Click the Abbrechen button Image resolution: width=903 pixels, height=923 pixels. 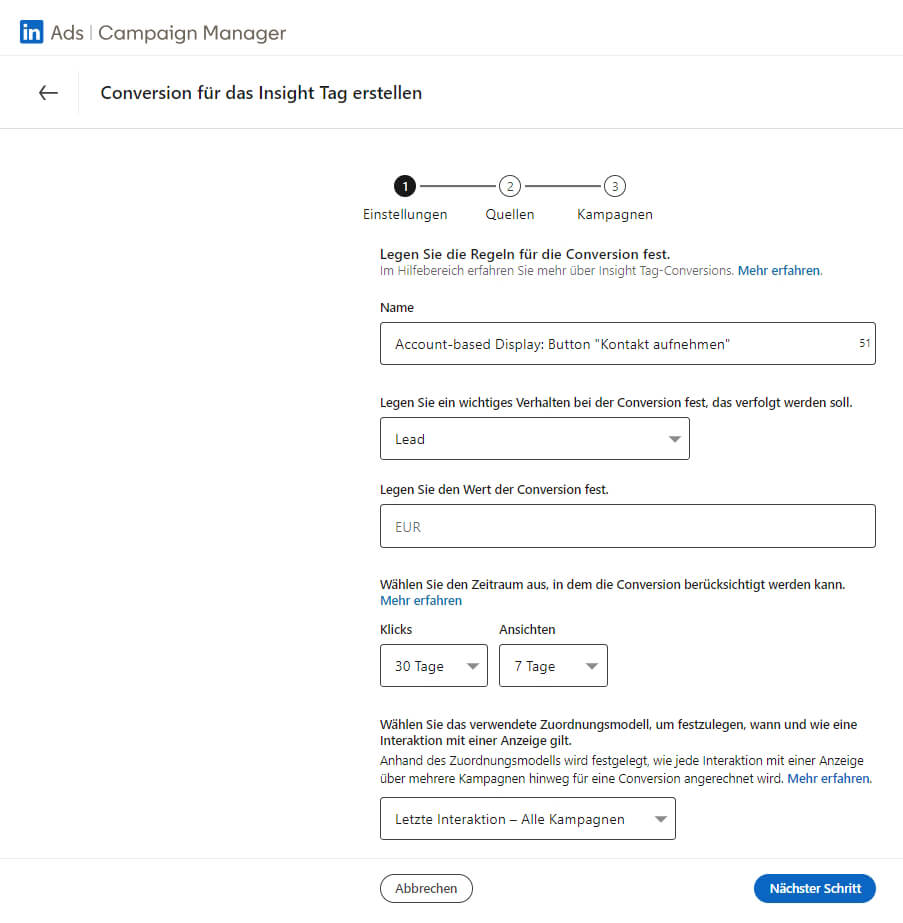coord(426,888)
